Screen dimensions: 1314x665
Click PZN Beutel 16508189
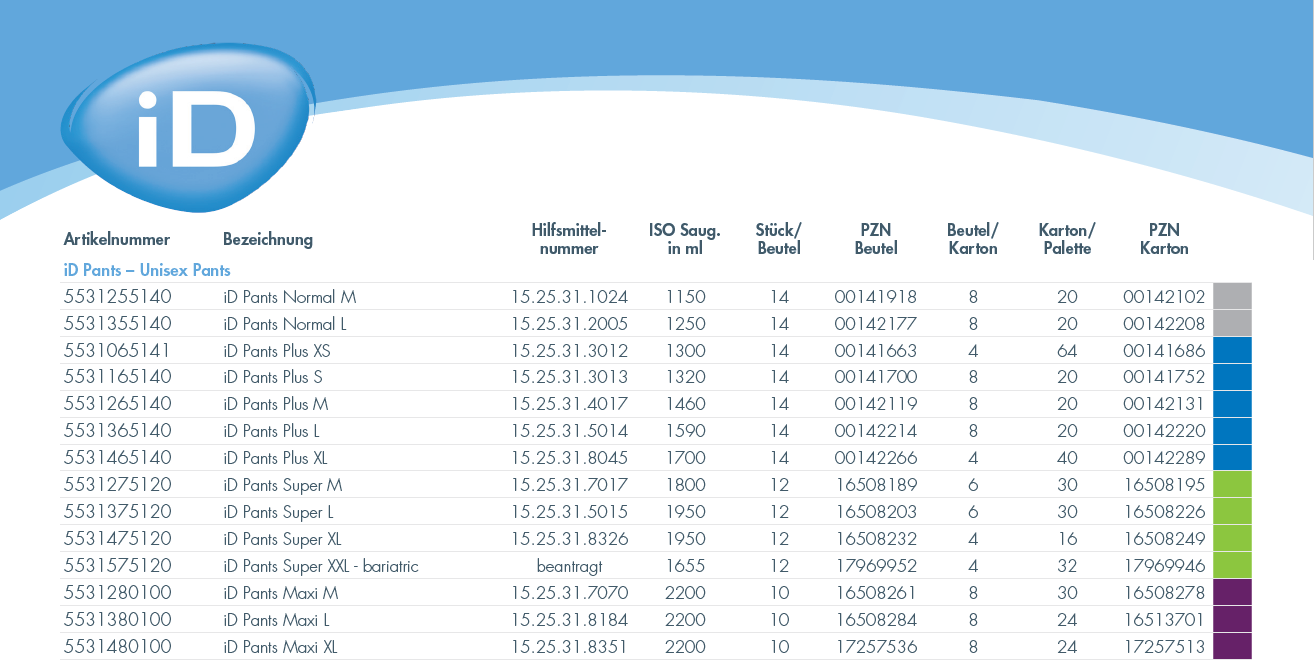(x=876, y=485)
